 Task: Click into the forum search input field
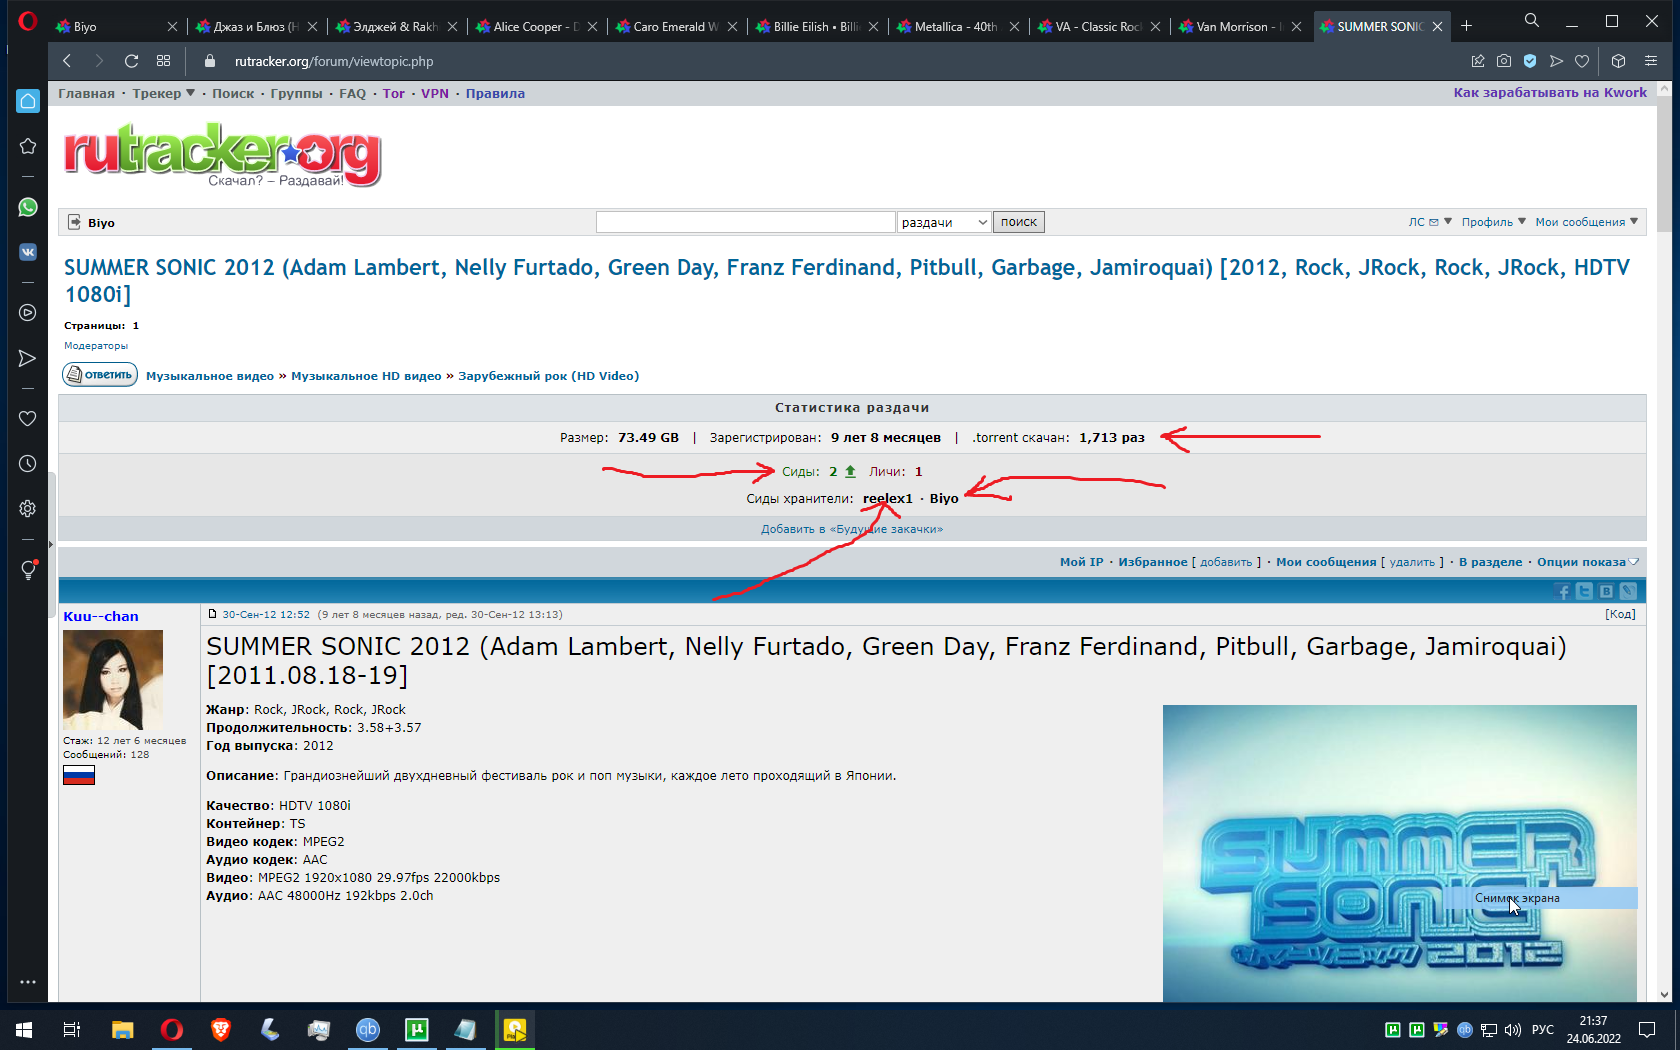(745, 221)
